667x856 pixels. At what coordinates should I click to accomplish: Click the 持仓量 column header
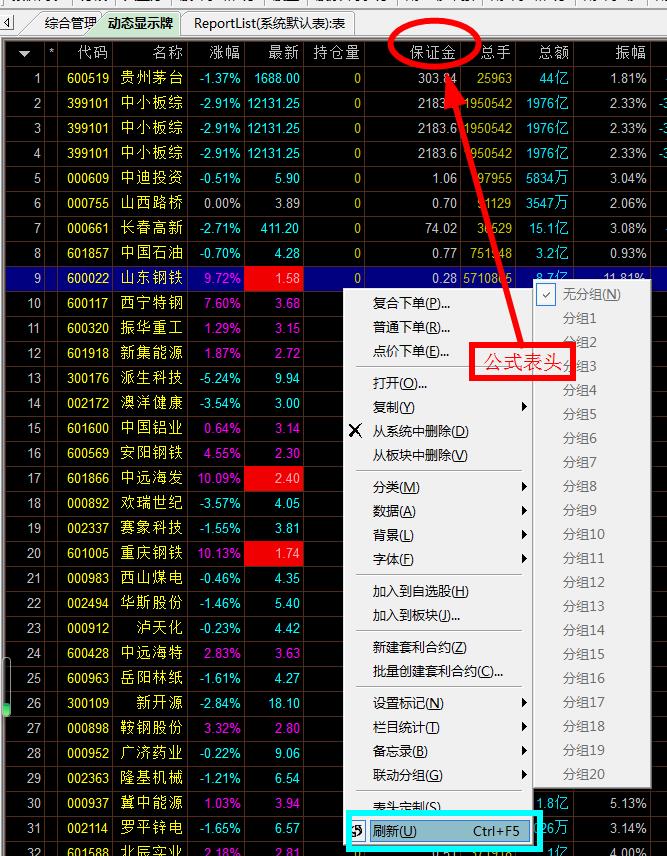[x=336, y=52]
